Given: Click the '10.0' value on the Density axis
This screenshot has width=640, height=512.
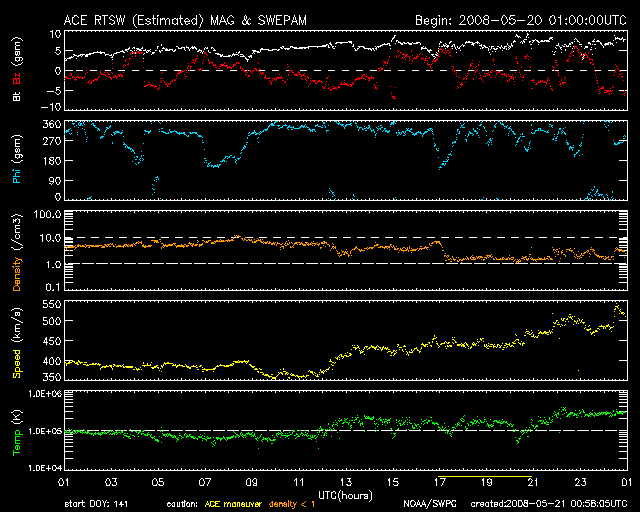Looking at the screenshot, I should [51, 238].
